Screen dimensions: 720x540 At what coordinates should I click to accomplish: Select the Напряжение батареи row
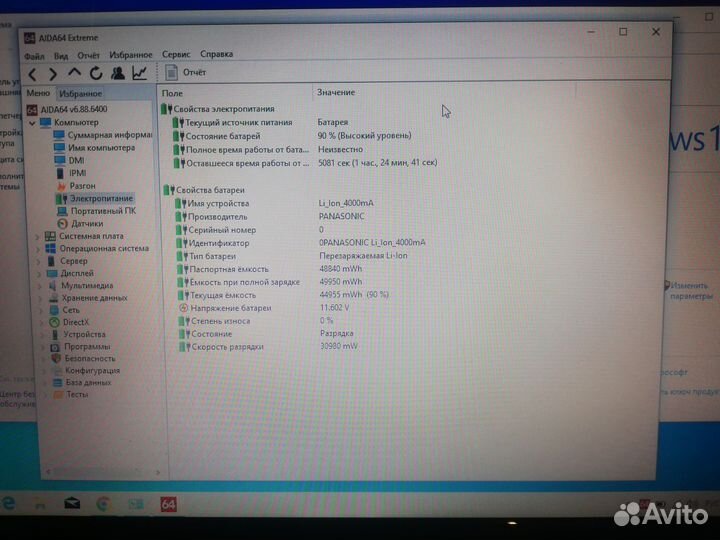[264, 308]
